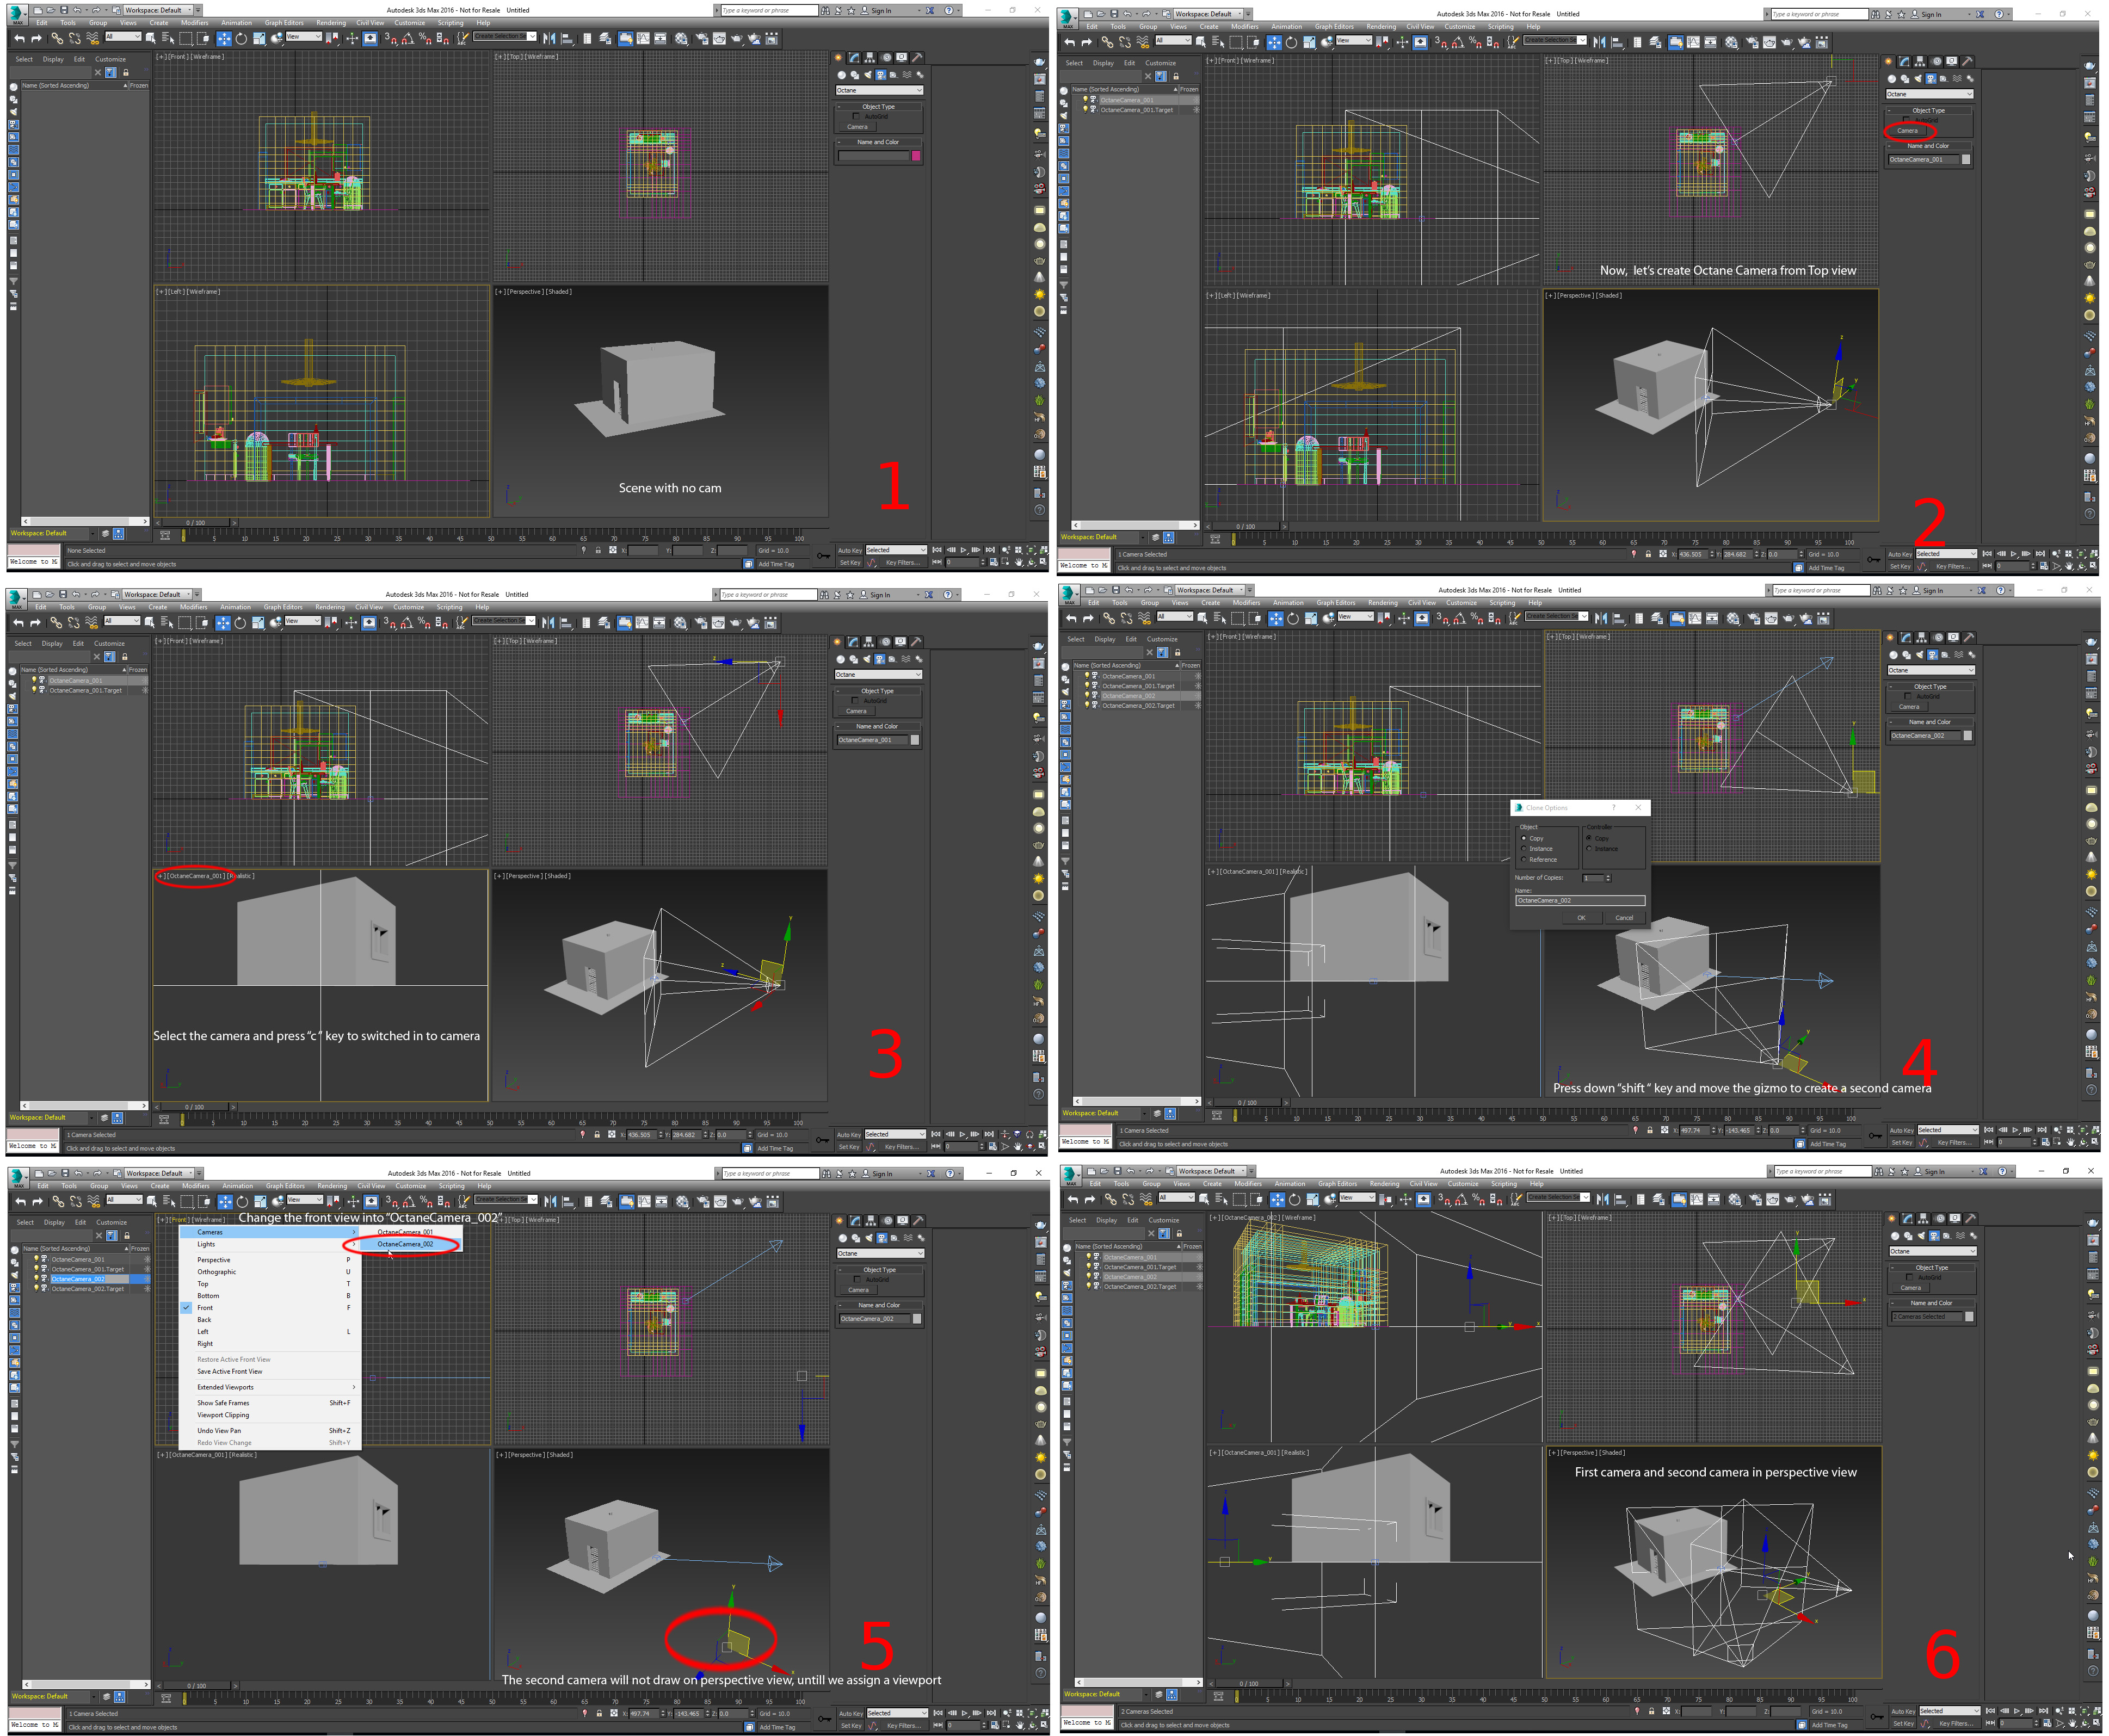The width and height of the screenshot is (2109, 1736).
Task: Click the Mirror tool in screenshot numbered 1
Action: (549, 39)
